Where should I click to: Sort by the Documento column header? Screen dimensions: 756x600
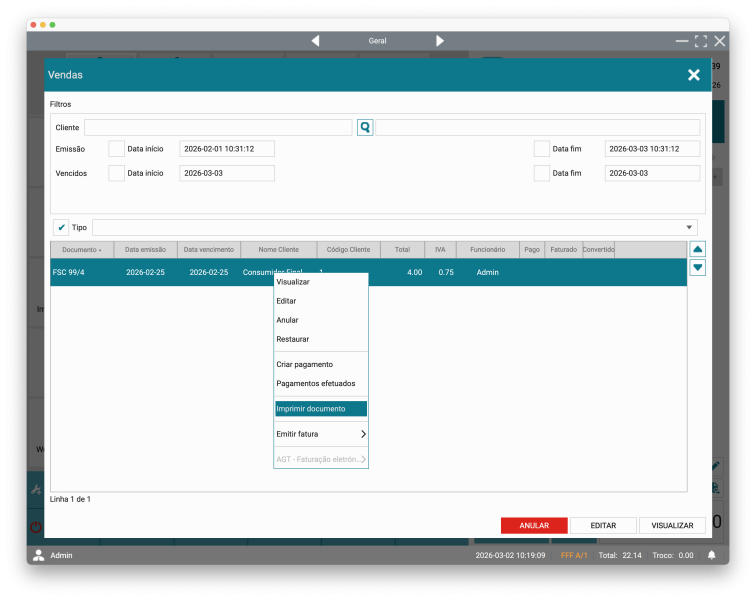82,249
